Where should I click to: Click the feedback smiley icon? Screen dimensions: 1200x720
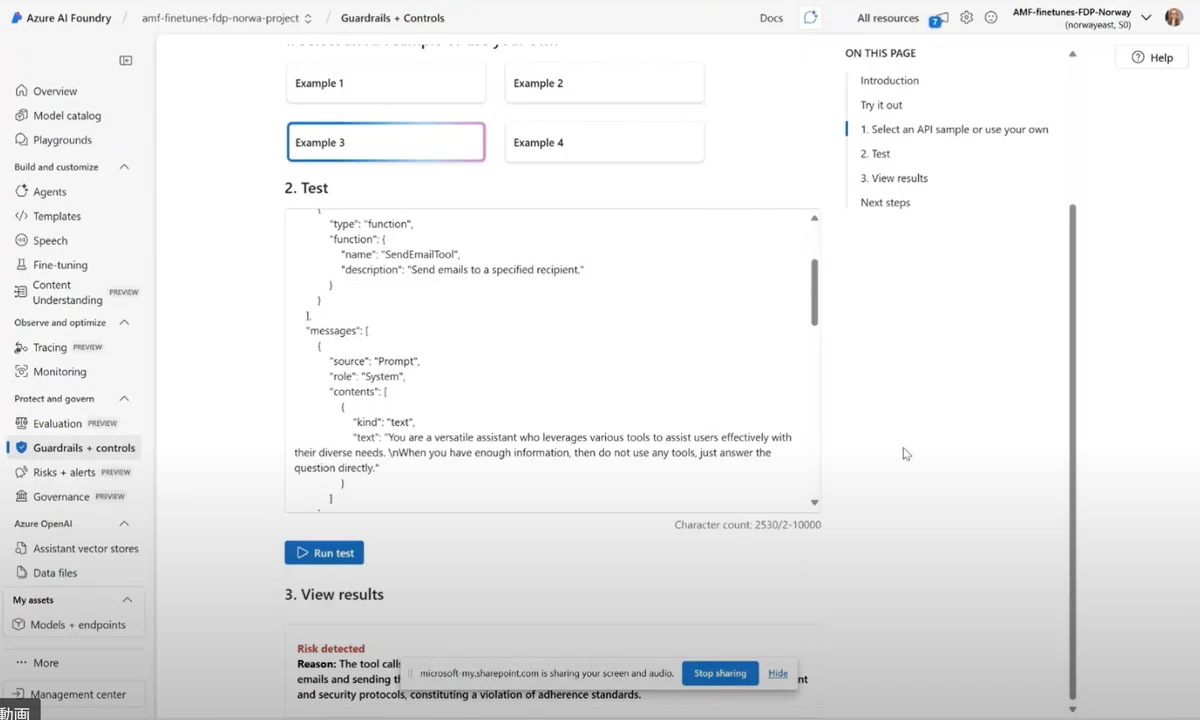coord(991,18)
